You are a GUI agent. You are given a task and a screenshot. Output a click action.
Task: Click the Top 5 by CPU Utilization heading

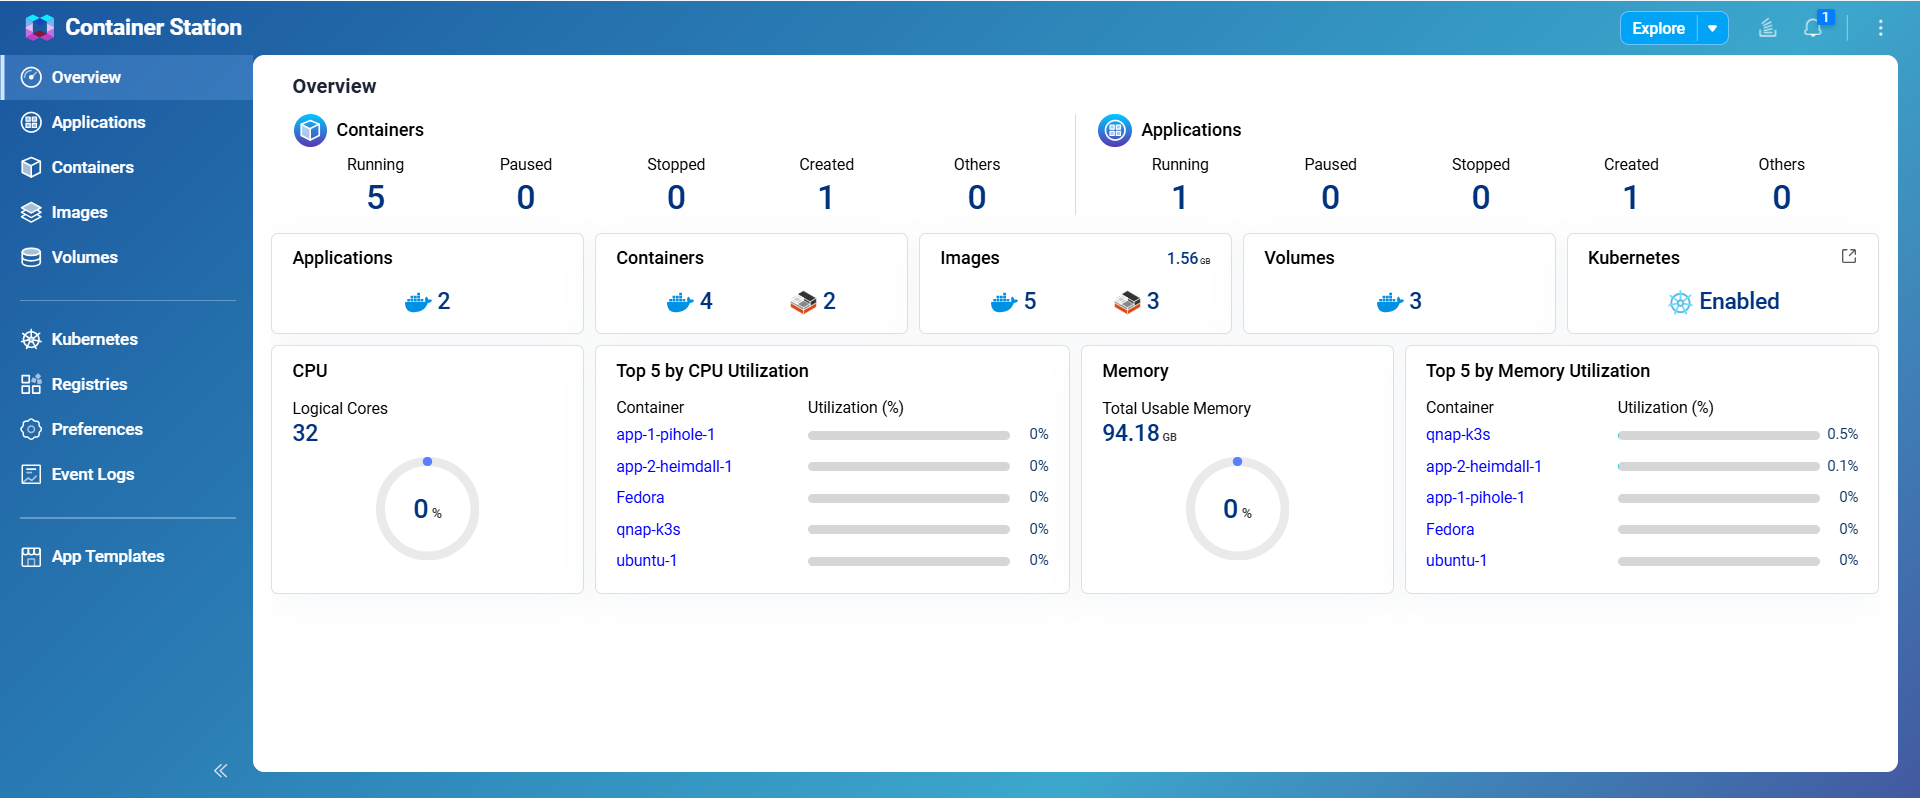712,371
